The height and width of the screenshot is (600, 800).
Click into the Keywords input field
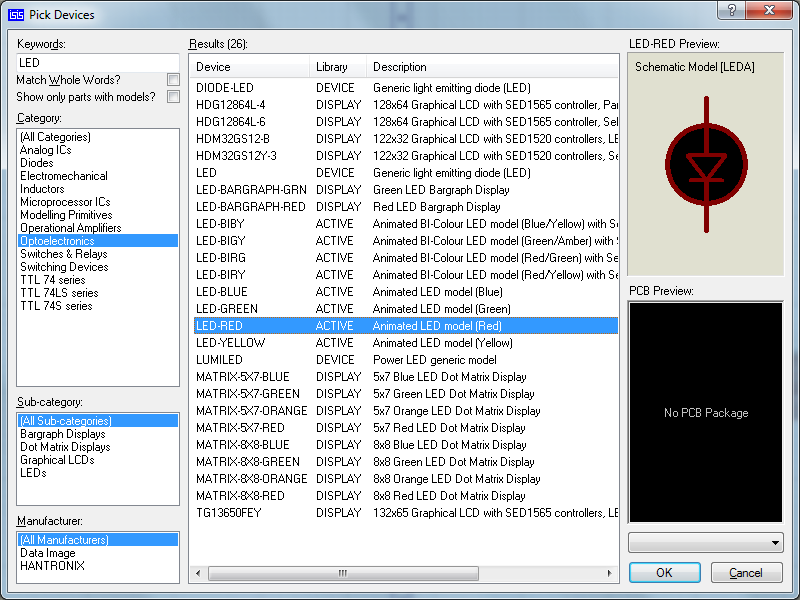(98, 62)
